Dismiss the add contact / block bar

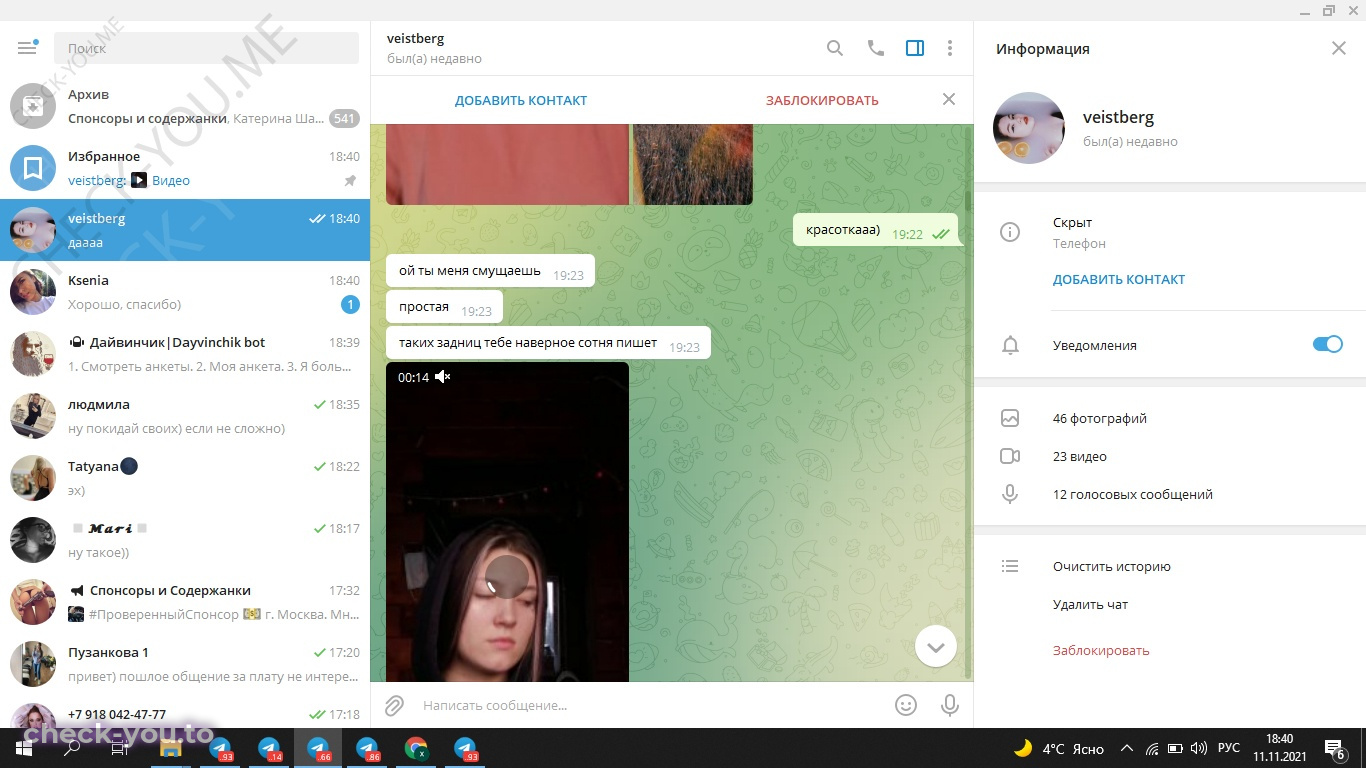(x=949, y=99)
